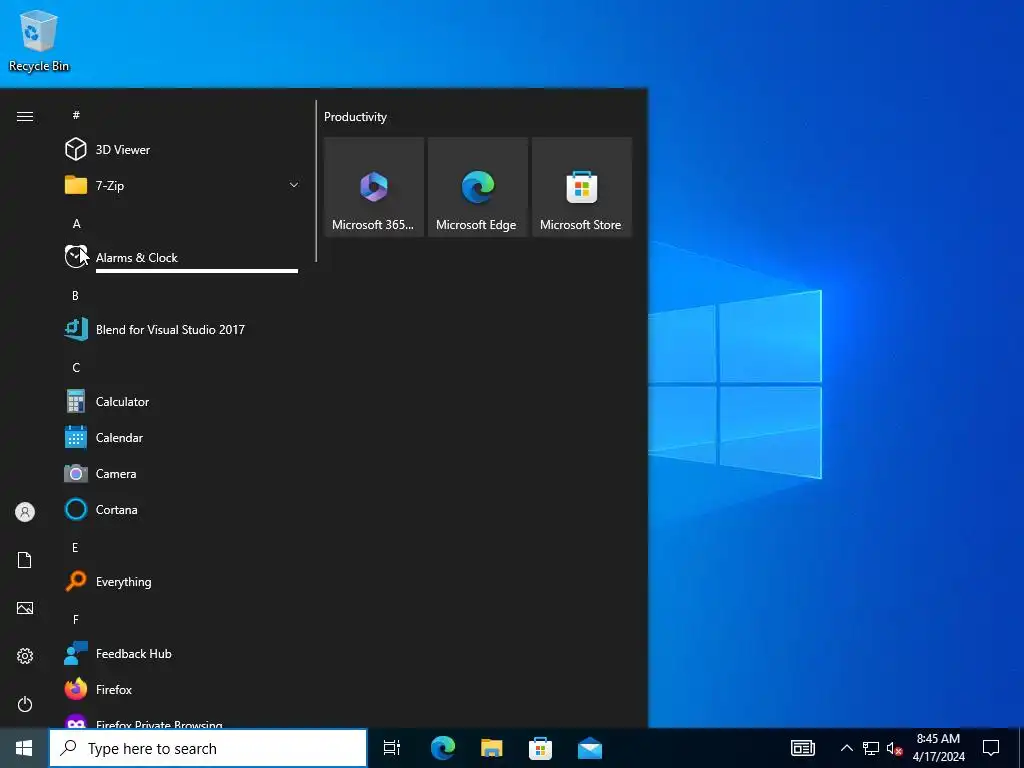Click the taskbar search box

(x=208, y=748)
